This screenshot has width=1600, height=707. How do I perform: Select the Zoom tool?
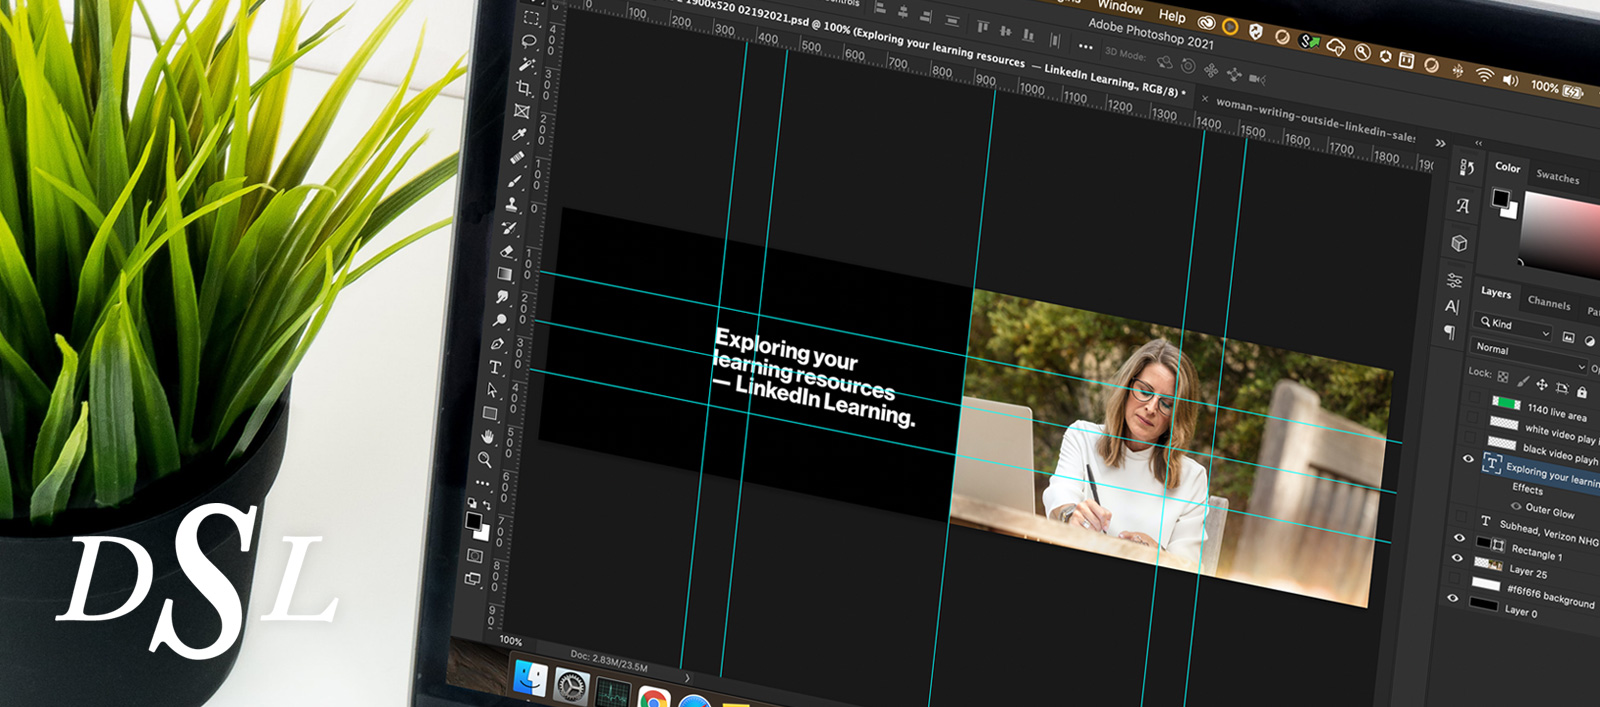pos(484,459)
